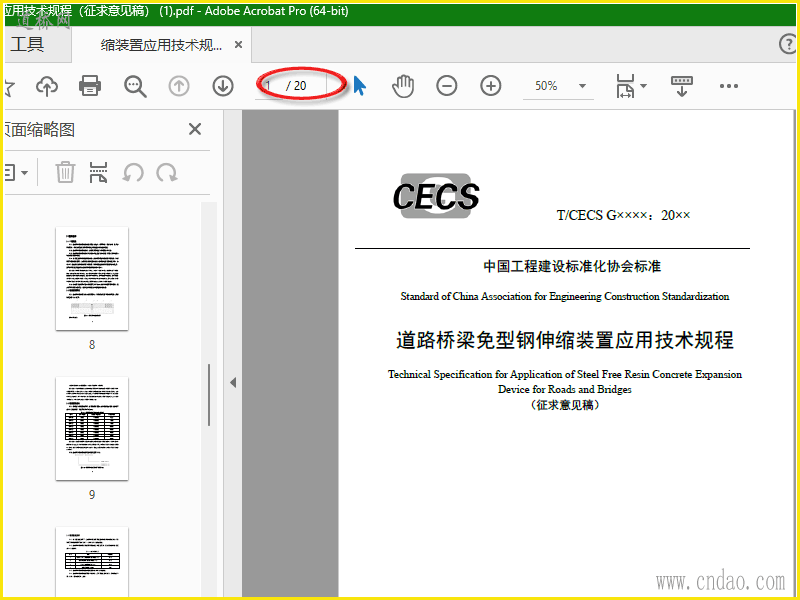Choose the selection arrow tool
The width and height of the screenshot is (800, 600).
(x=359, y=86)
